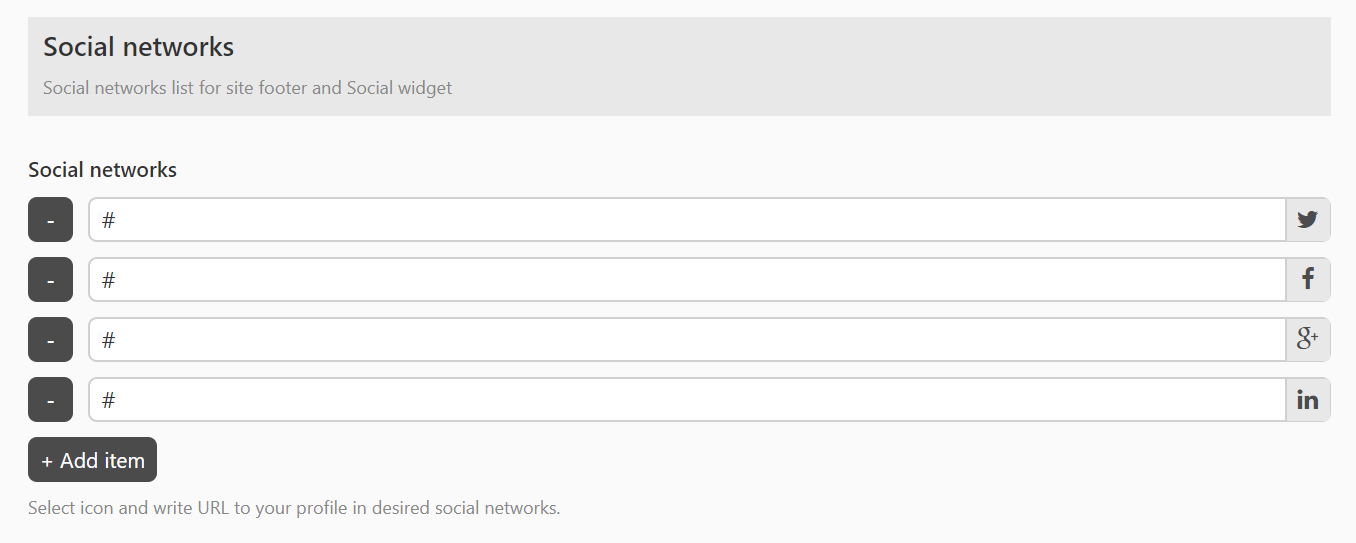This screenshot has height=543, width=1356.
Task: Click the large Social networks section heading
Action: click(138, 47)
